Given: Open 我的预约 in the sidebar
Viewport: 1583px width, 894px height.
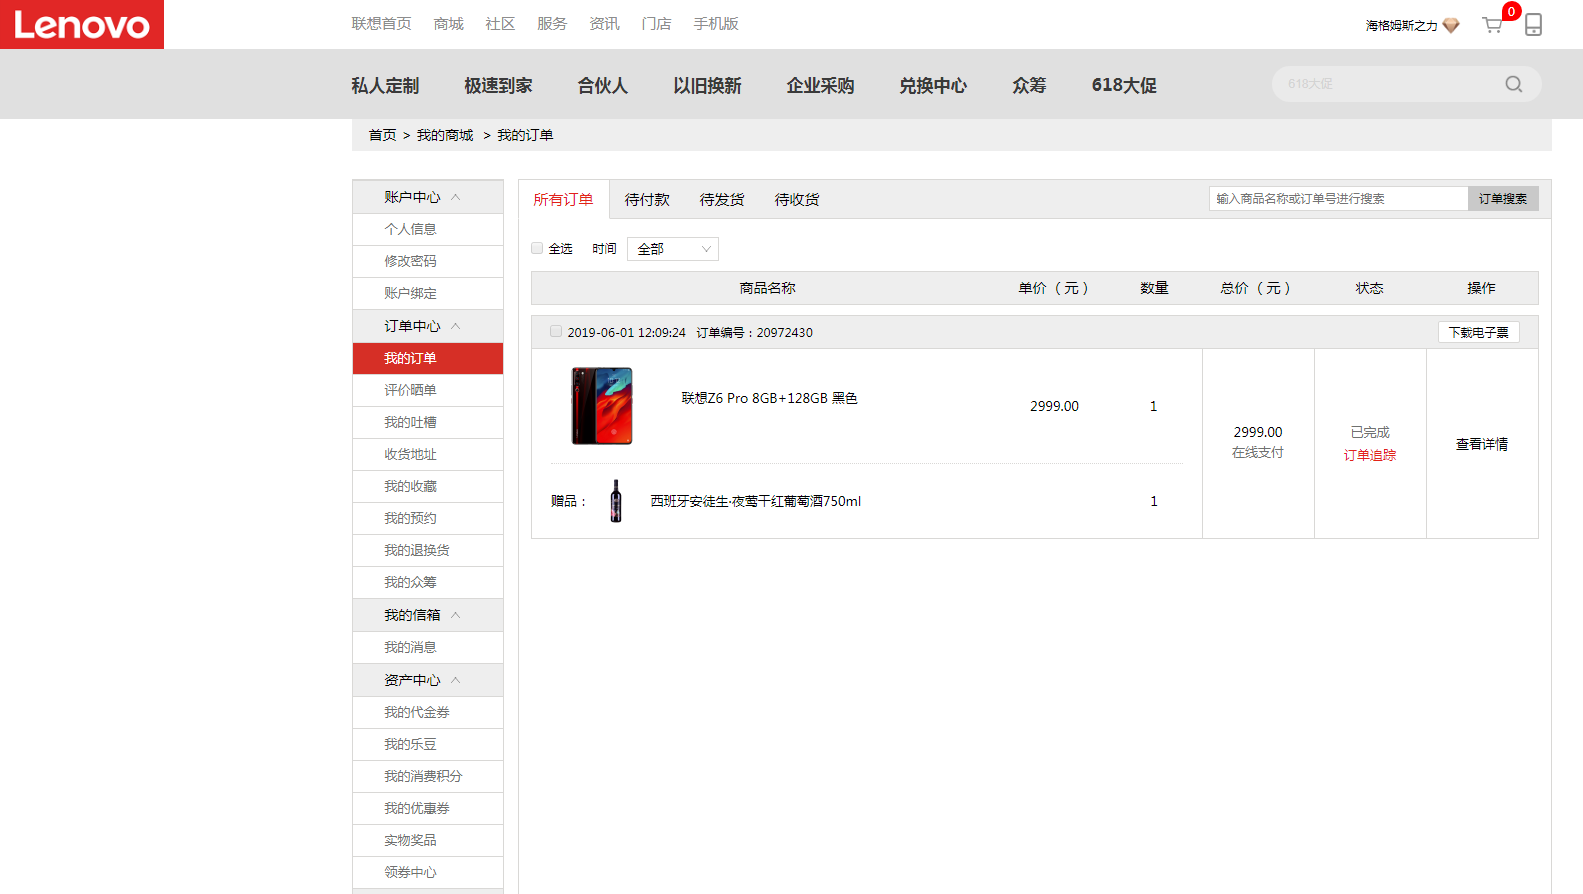Looking at the screenshot, I should [428, 518].
